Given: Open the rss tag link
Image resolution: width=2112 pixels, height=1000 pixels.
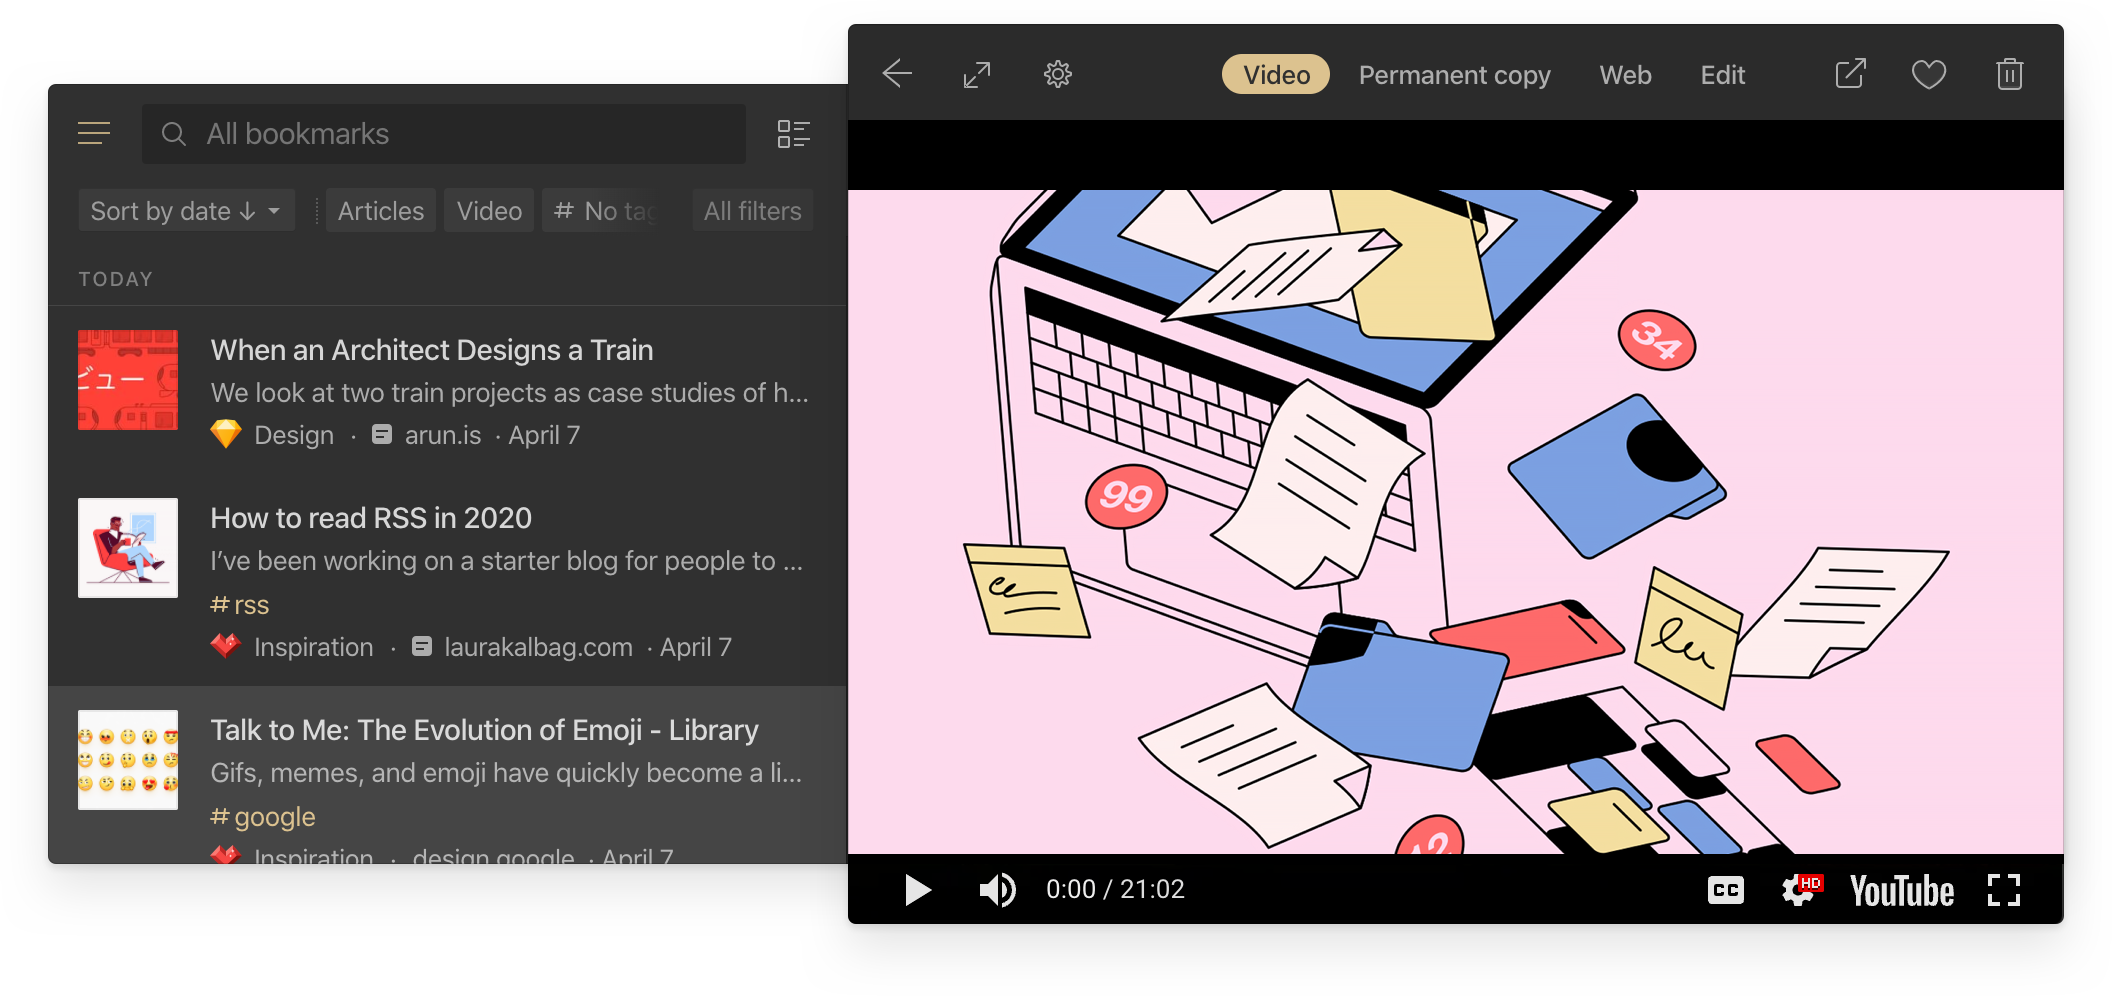Looking at the screenshot, I should (239, 604).
